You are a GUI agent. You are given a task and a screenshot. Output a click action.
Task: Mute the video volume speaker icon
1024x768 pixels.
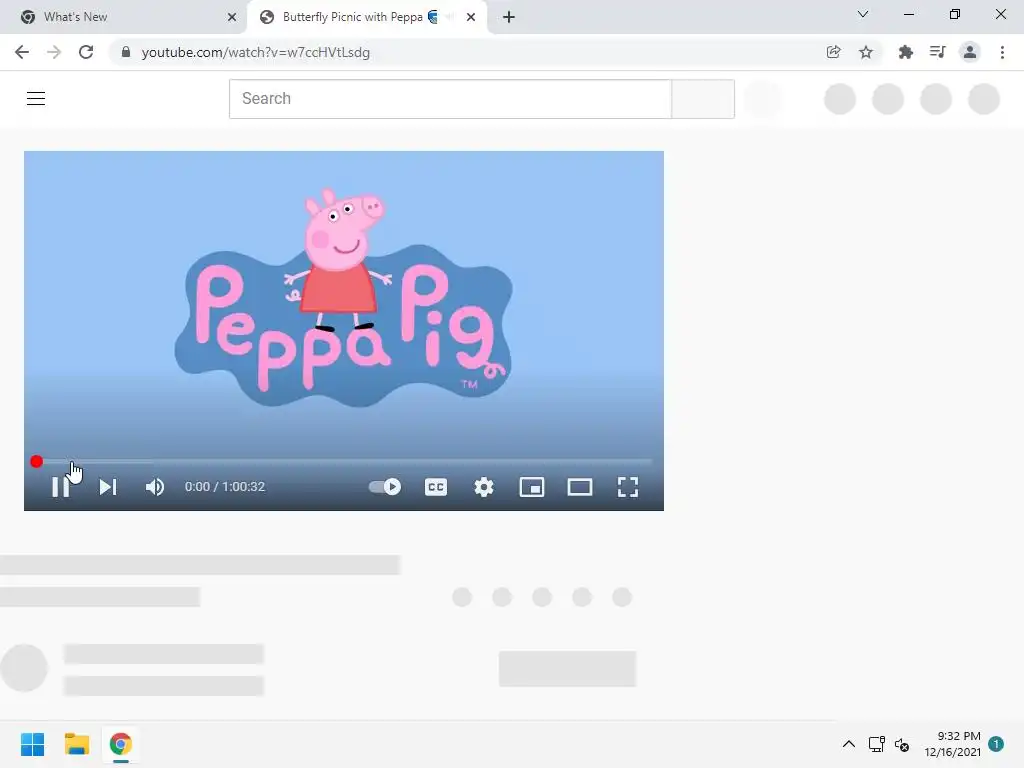(155, 487)
